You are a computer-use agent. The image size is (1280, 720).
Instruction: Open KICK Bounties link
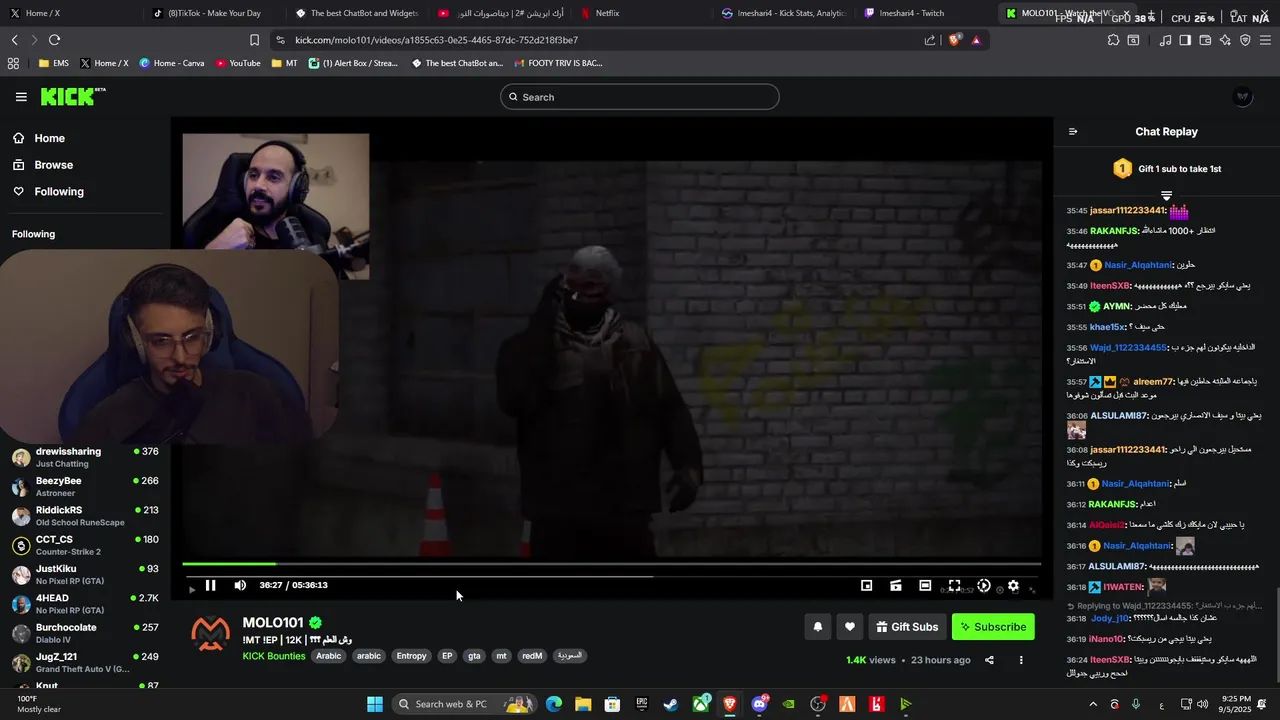274,657
